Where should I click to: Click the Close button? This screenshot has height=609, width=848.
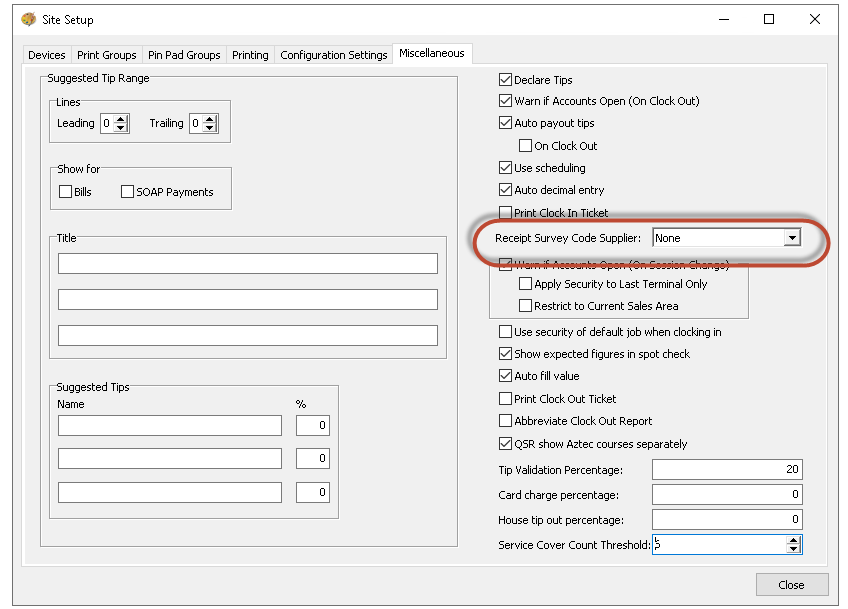[x=792, y=585]
